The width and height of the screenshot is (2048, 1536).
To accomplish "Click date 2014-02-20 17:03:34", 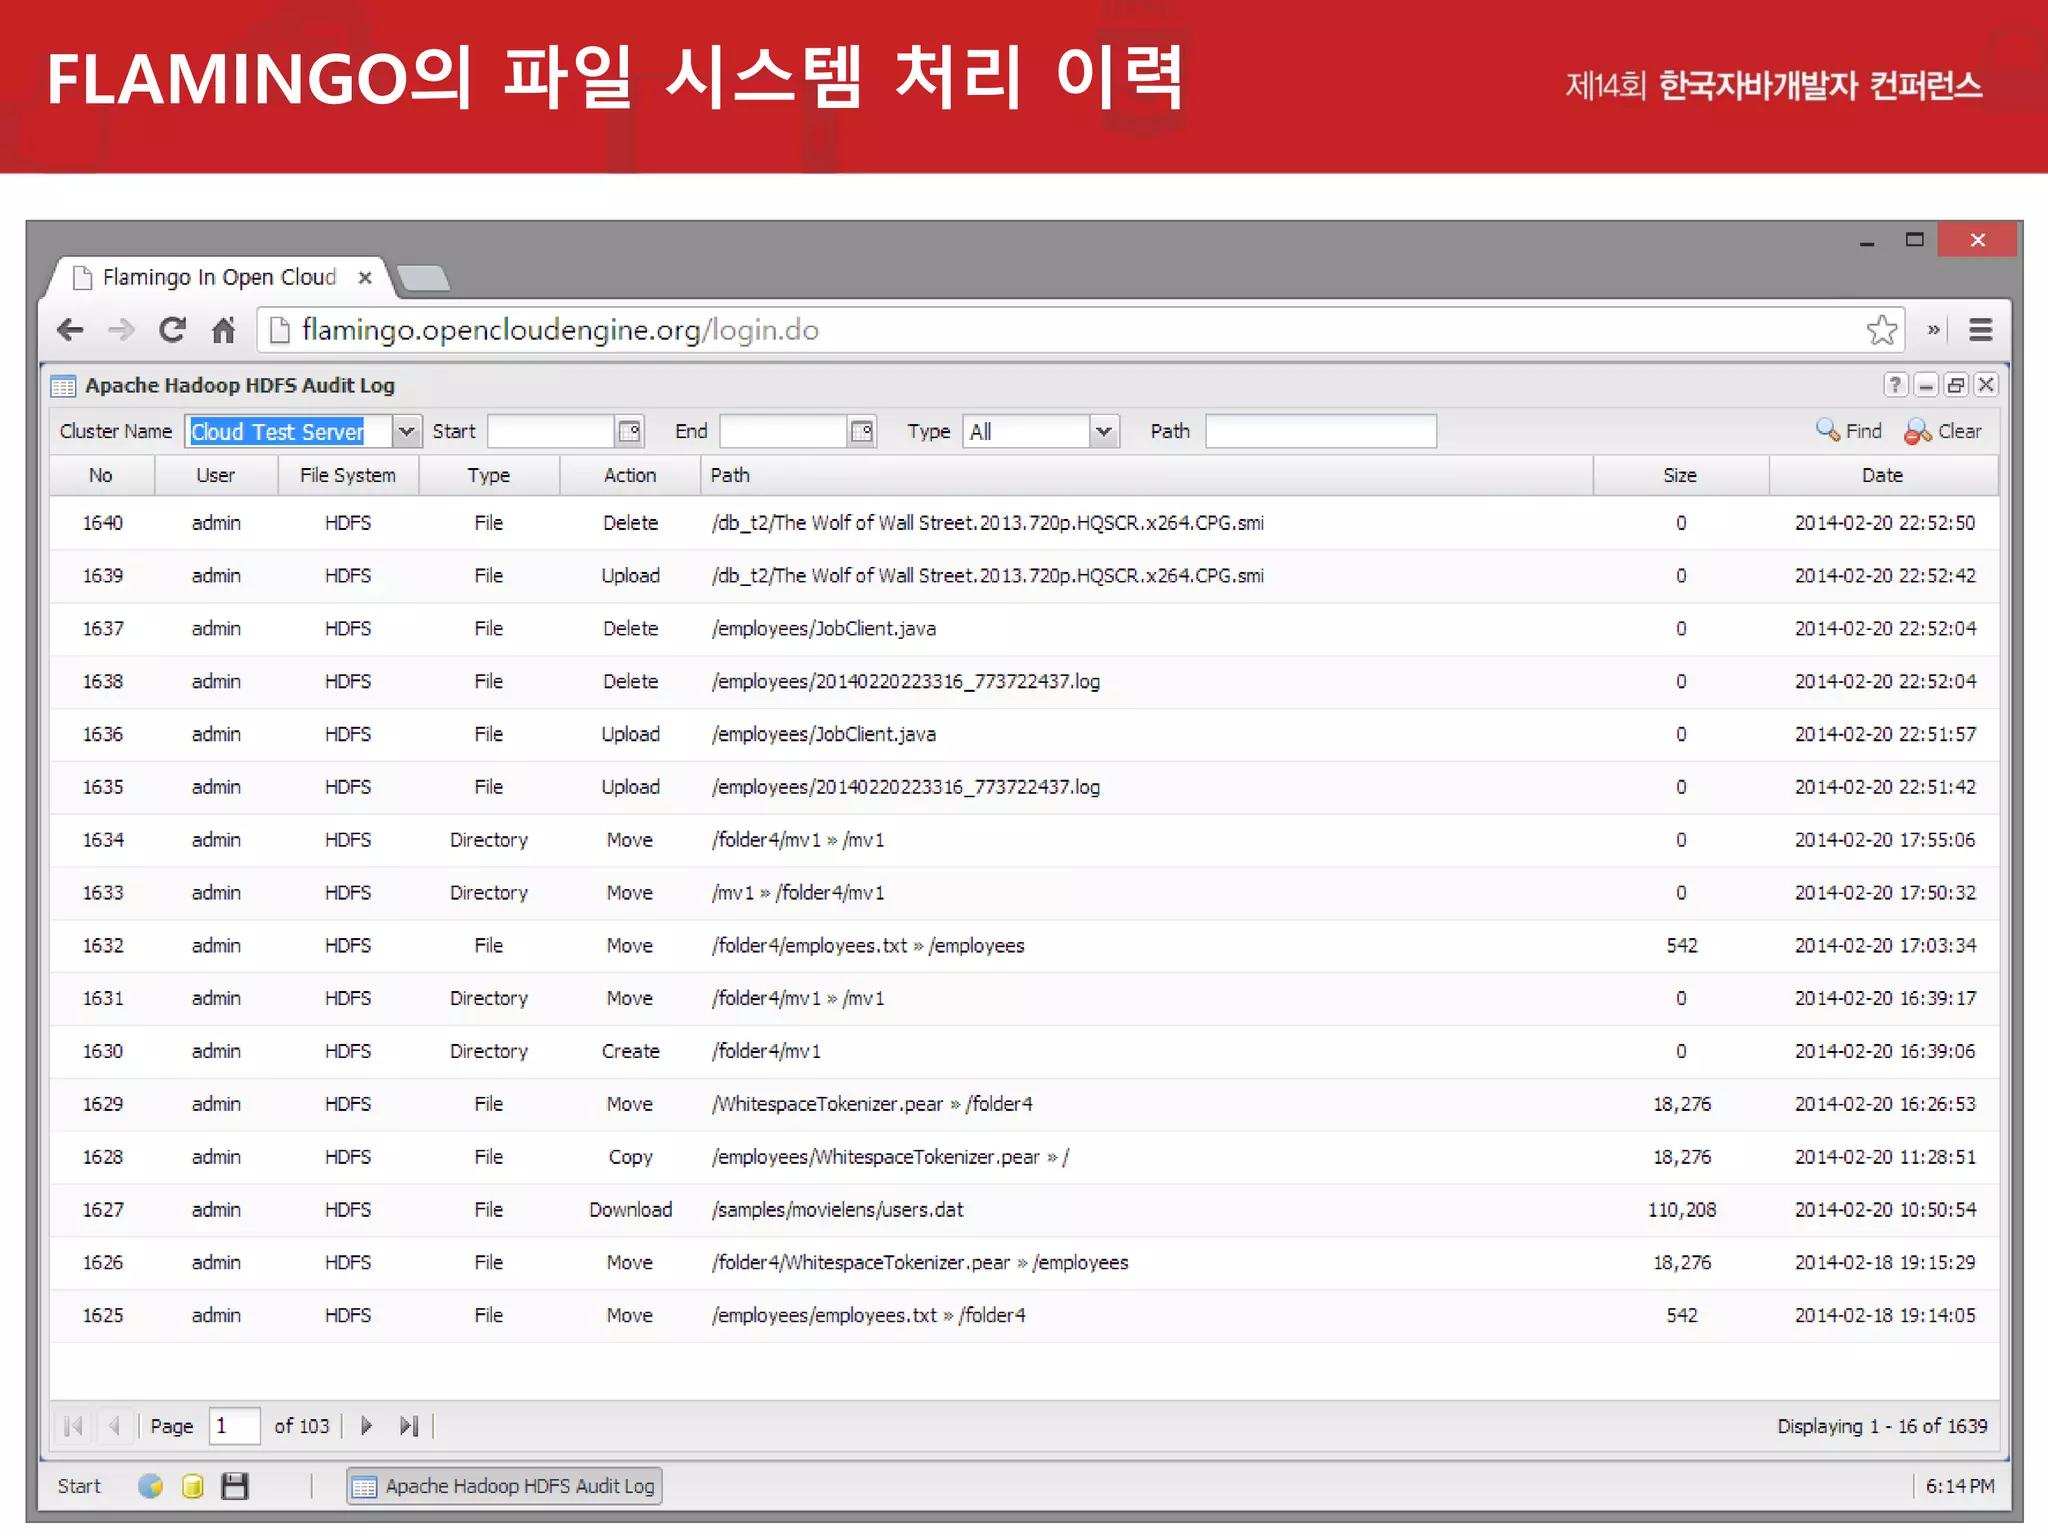I will coord(1885,946).
